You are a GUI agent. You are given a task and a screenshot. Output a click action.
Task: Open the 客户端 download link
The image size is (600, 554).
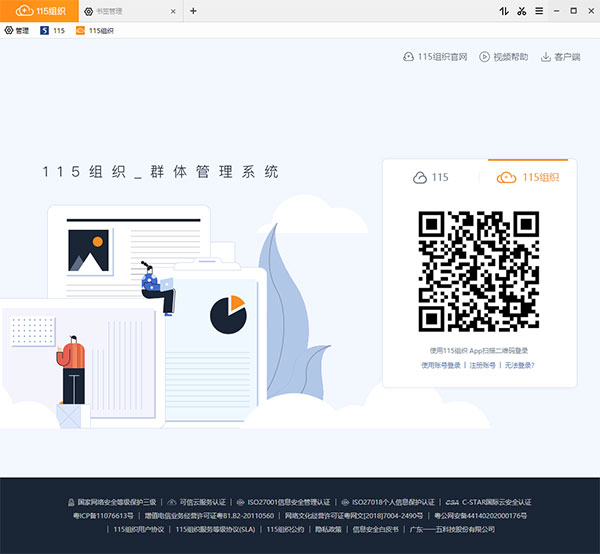click(x=561, y=57)
